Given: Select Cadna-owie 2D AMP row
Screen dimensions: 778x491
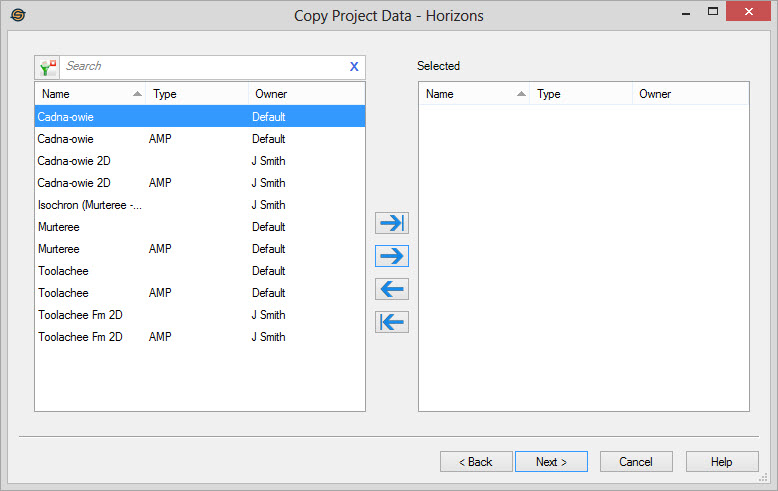Looking at the screenshot, I should point(200,183).
